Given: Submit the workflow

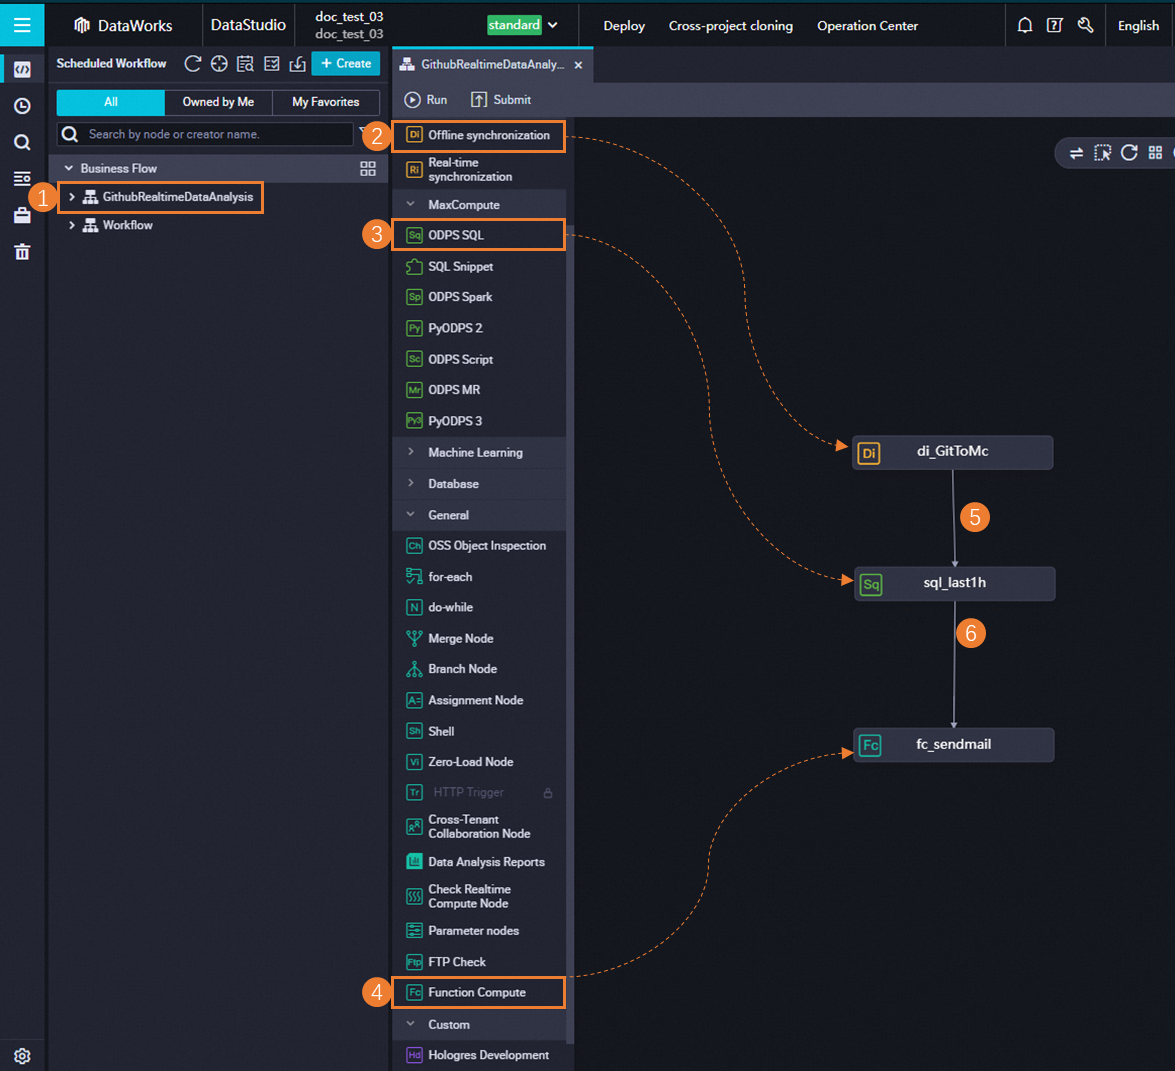Looking at the screenshot, I should tap(501, 100).
